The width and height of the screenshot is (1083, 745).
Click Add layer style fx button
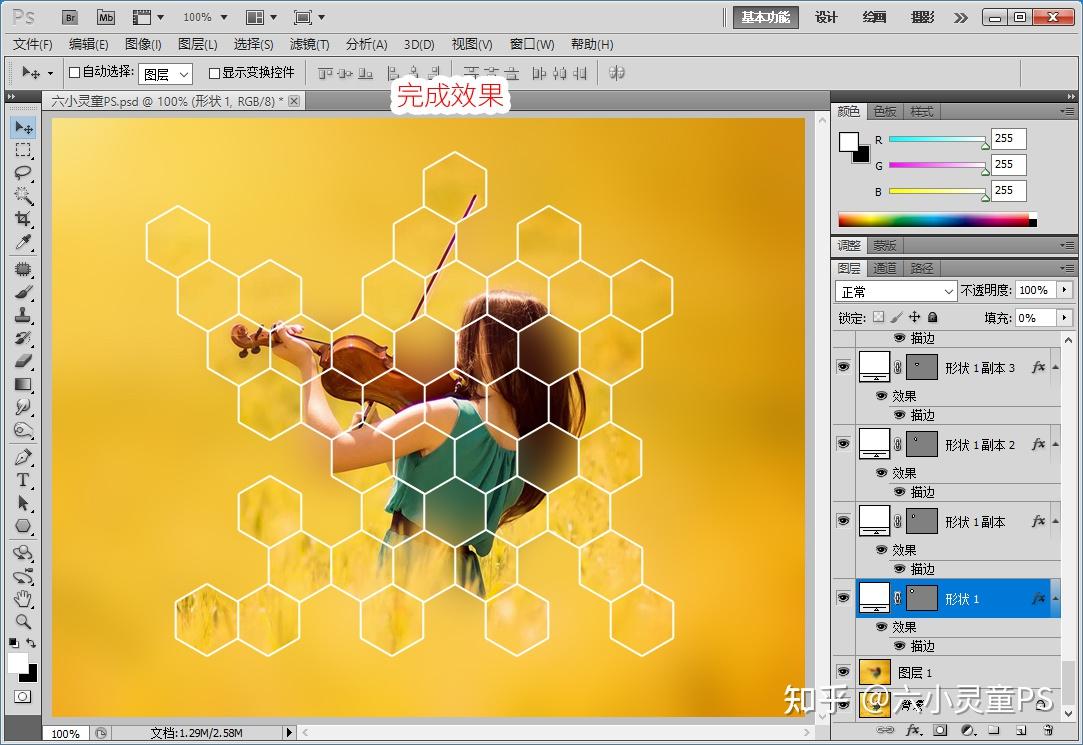coord(912,730)
